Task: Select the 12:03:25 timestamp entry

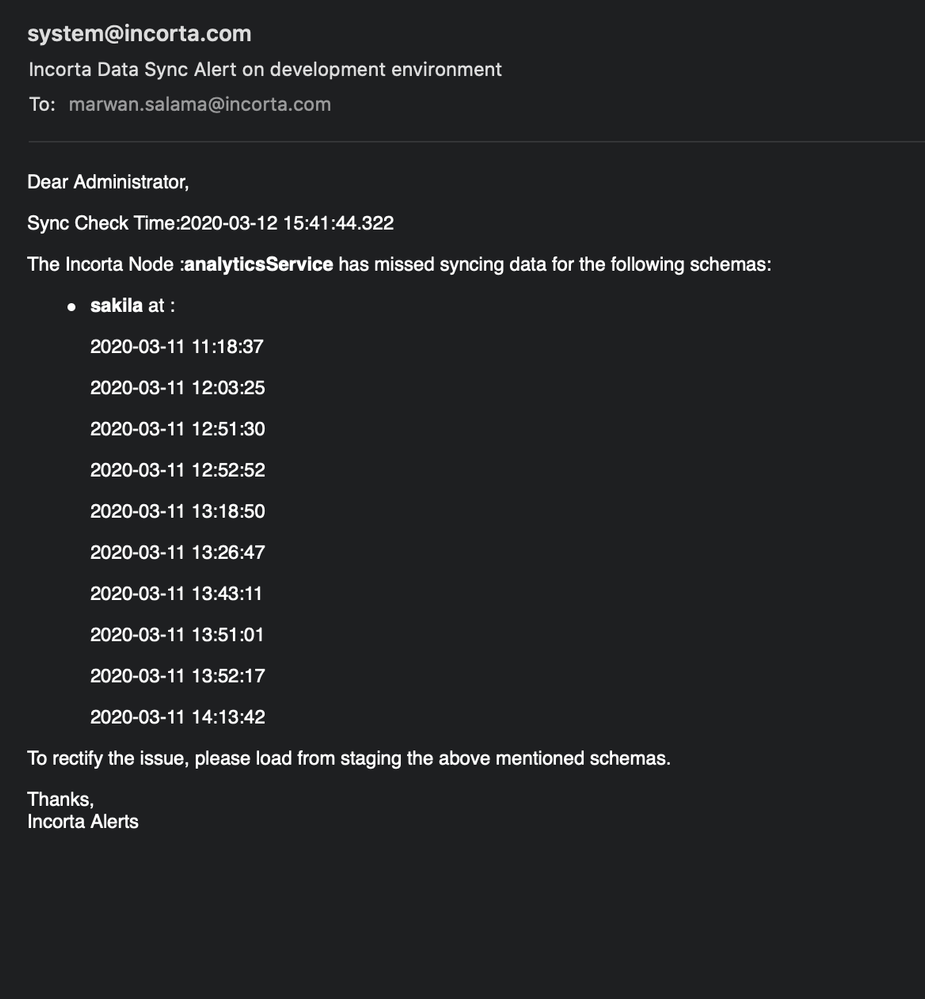Action: click(x=177, y=388)
